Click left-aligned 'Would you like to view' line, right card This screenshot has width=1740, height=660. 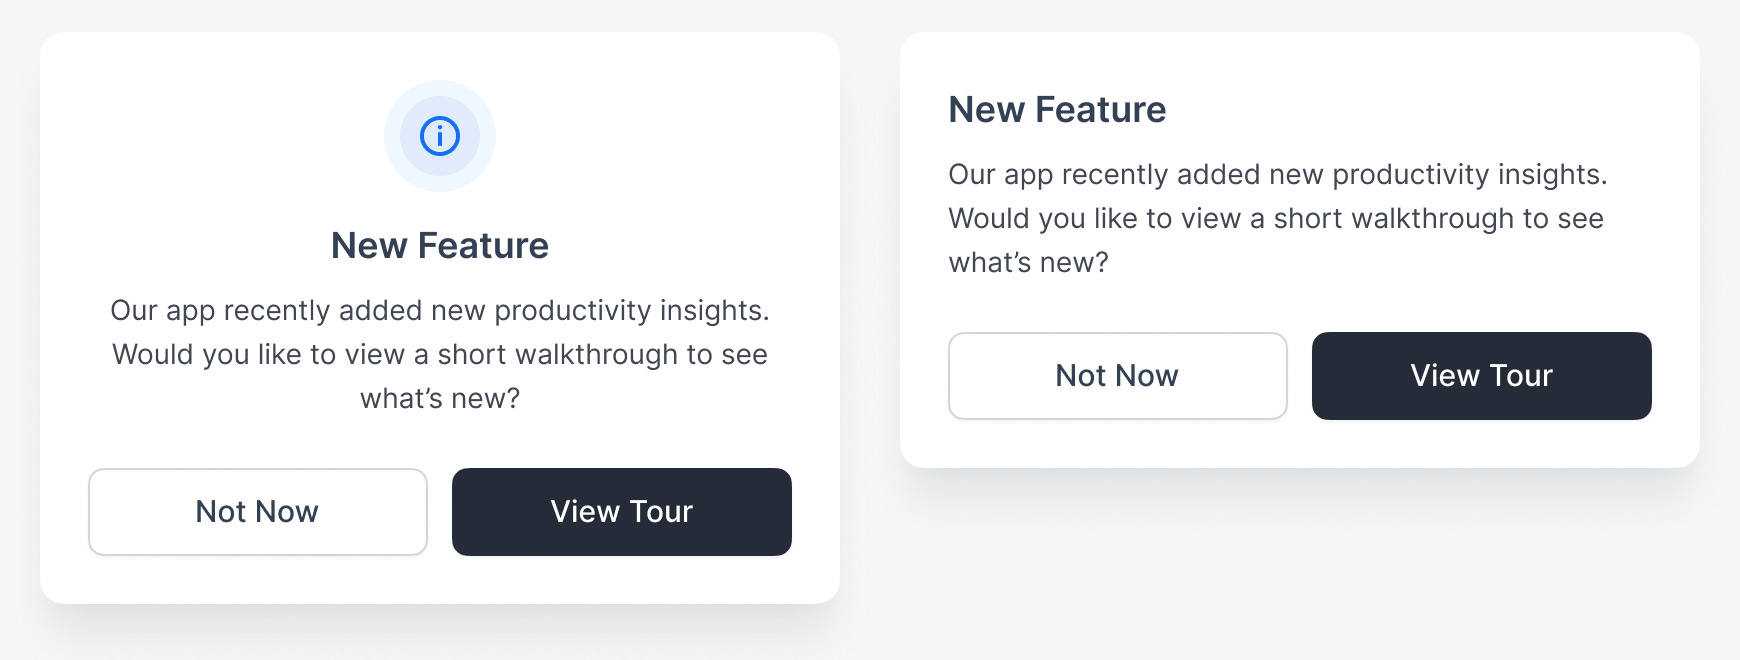point(1275,219)
